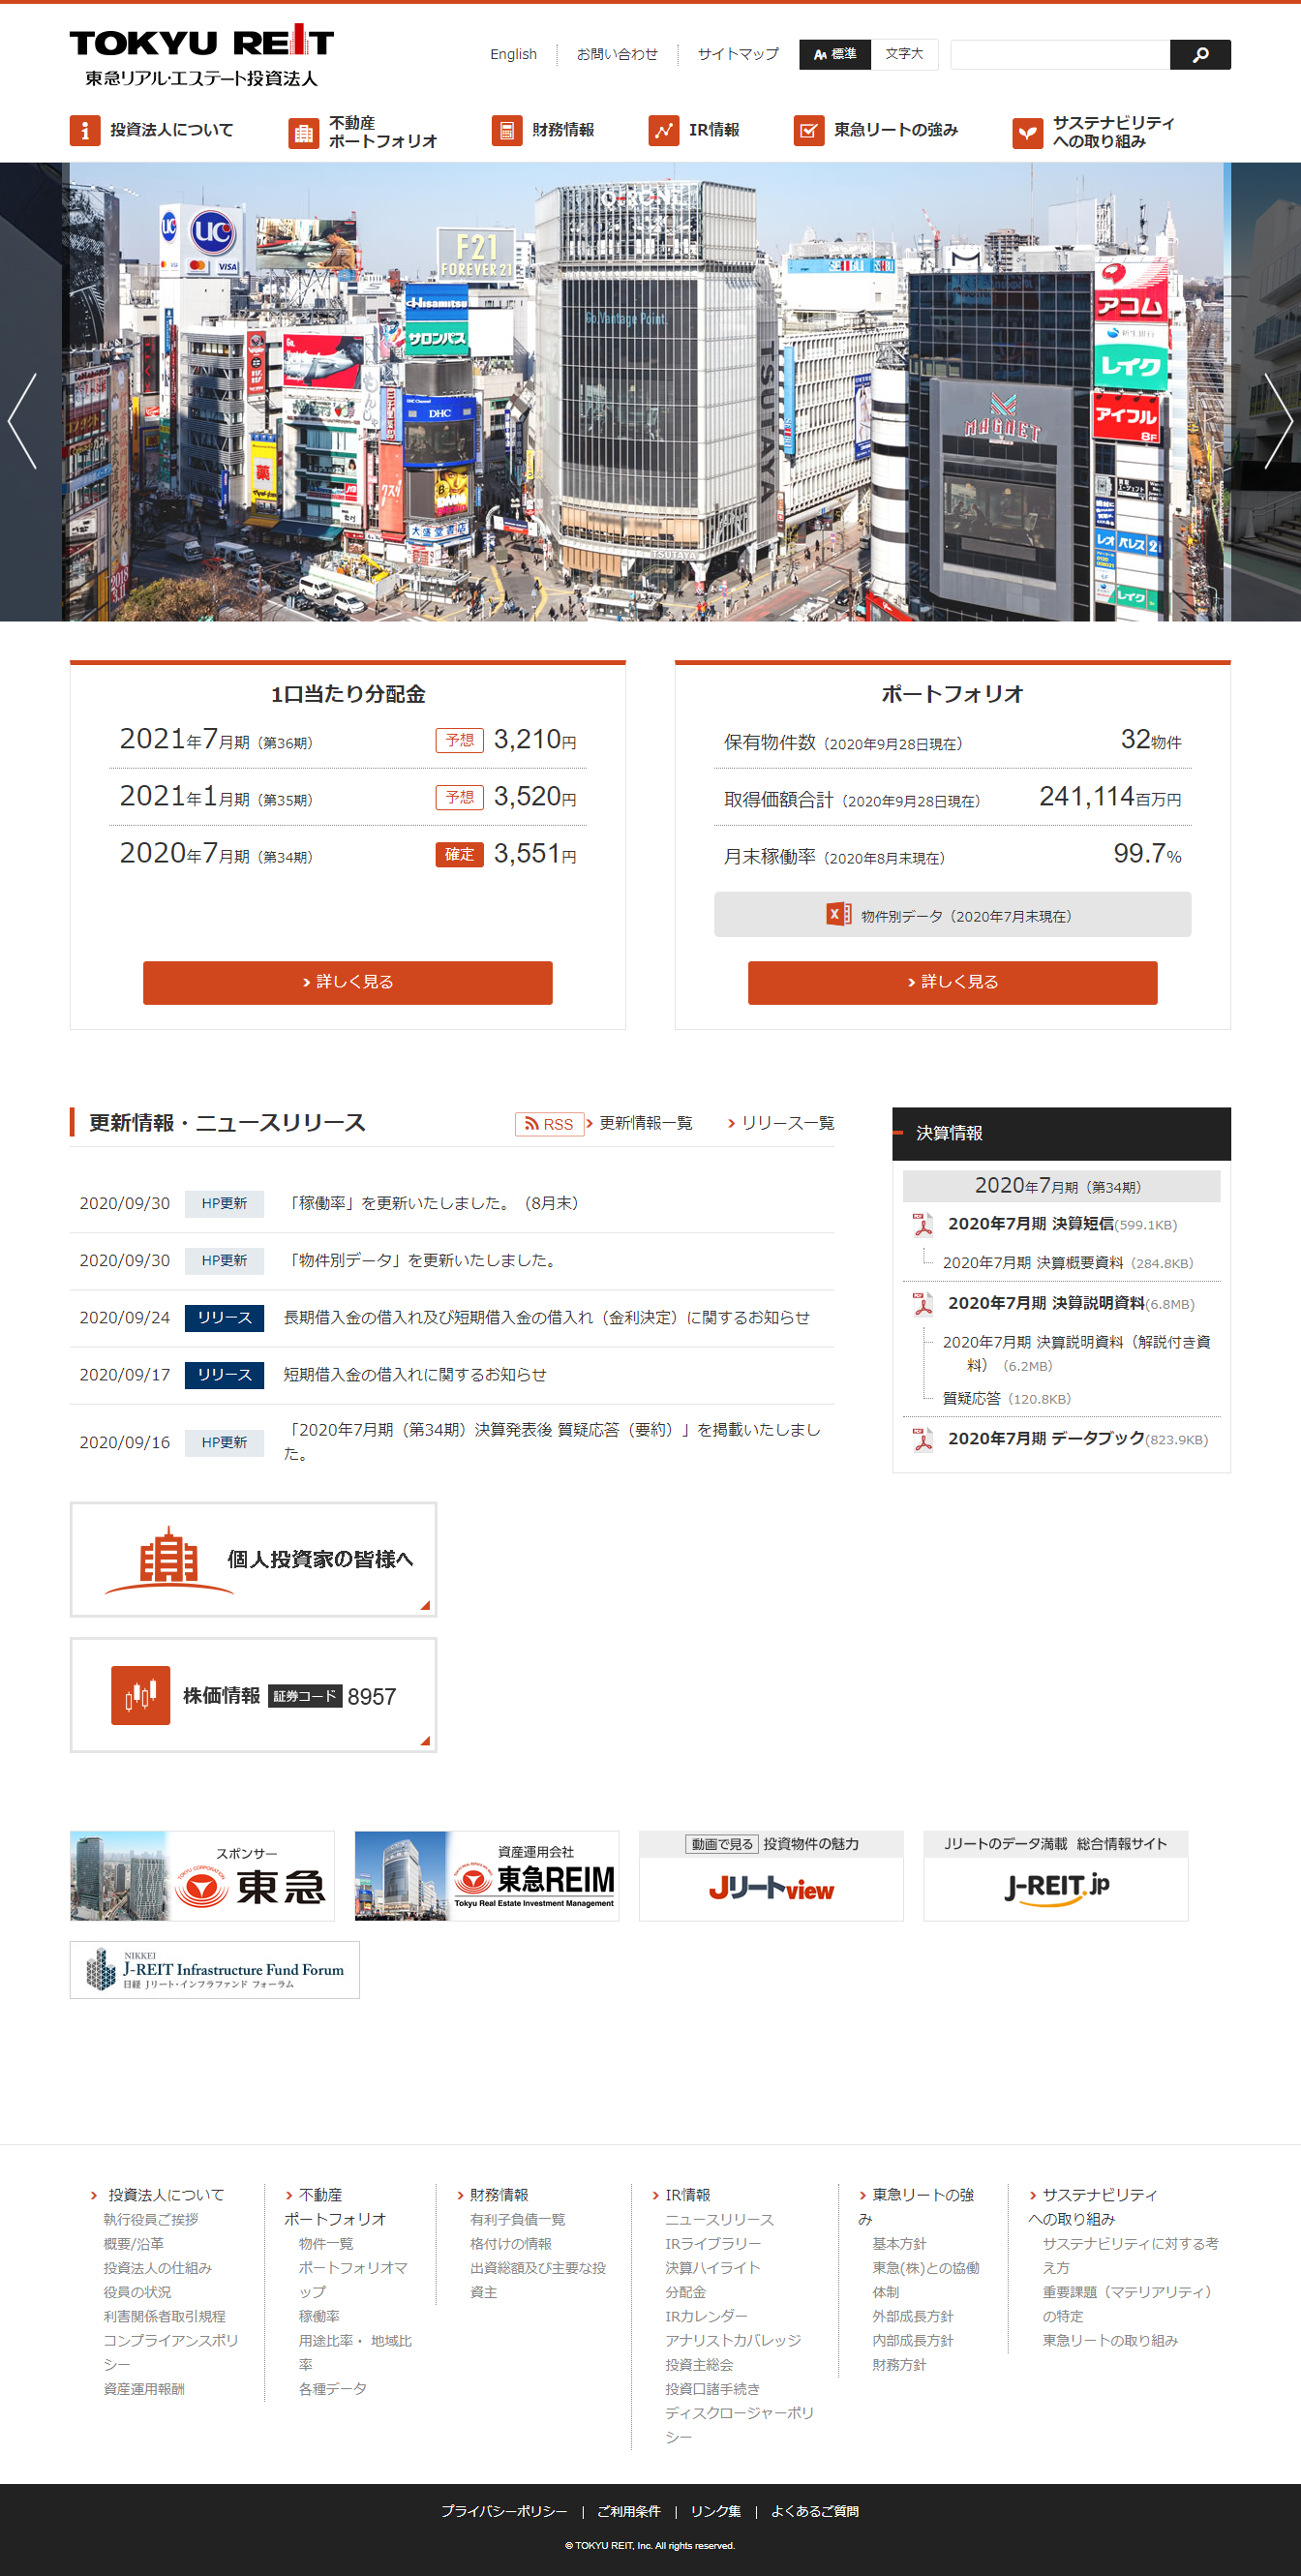Click the chart icon for IR情報
This screenshot has width=1301, height=2576.
pyautogui.click(x=664, y=130)
